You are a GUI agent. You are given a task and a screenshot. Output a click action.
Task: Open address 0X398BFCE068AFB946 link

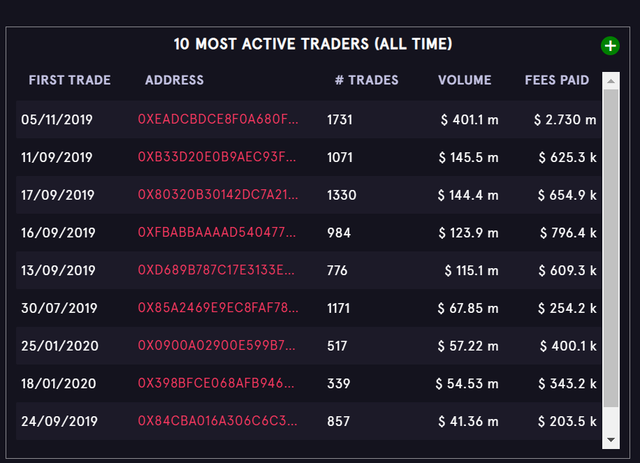(216, 383)
